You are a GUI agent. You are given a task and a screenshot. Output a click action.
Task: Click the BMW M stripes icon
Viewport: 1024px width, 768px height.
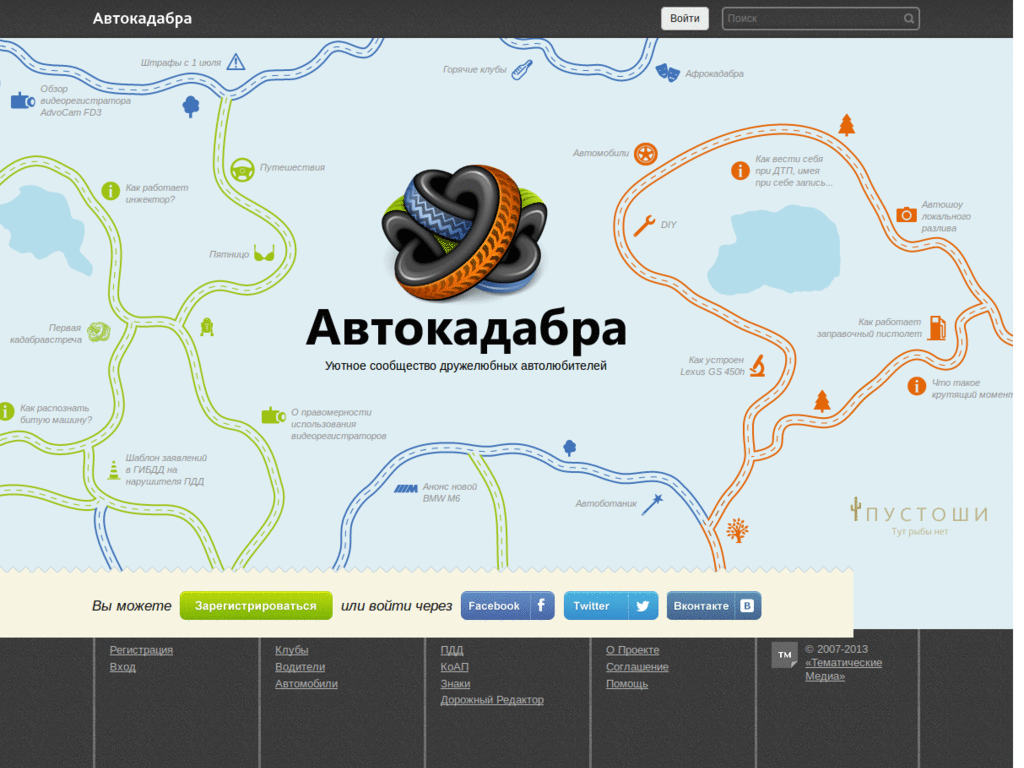point(406,488)
